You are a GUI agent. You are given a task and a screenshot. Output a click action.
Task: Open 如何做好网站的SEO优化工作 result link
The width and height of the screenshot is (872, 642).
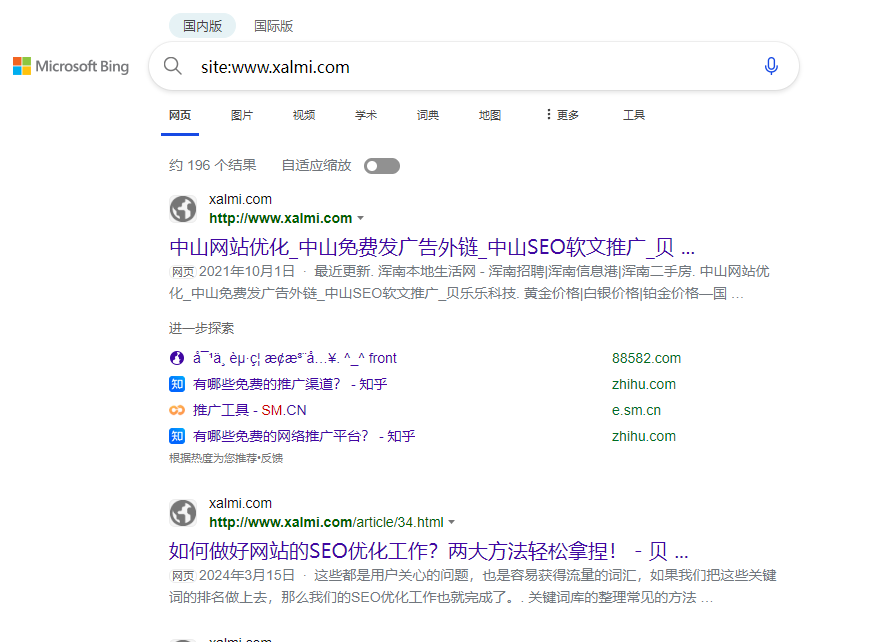428,551
